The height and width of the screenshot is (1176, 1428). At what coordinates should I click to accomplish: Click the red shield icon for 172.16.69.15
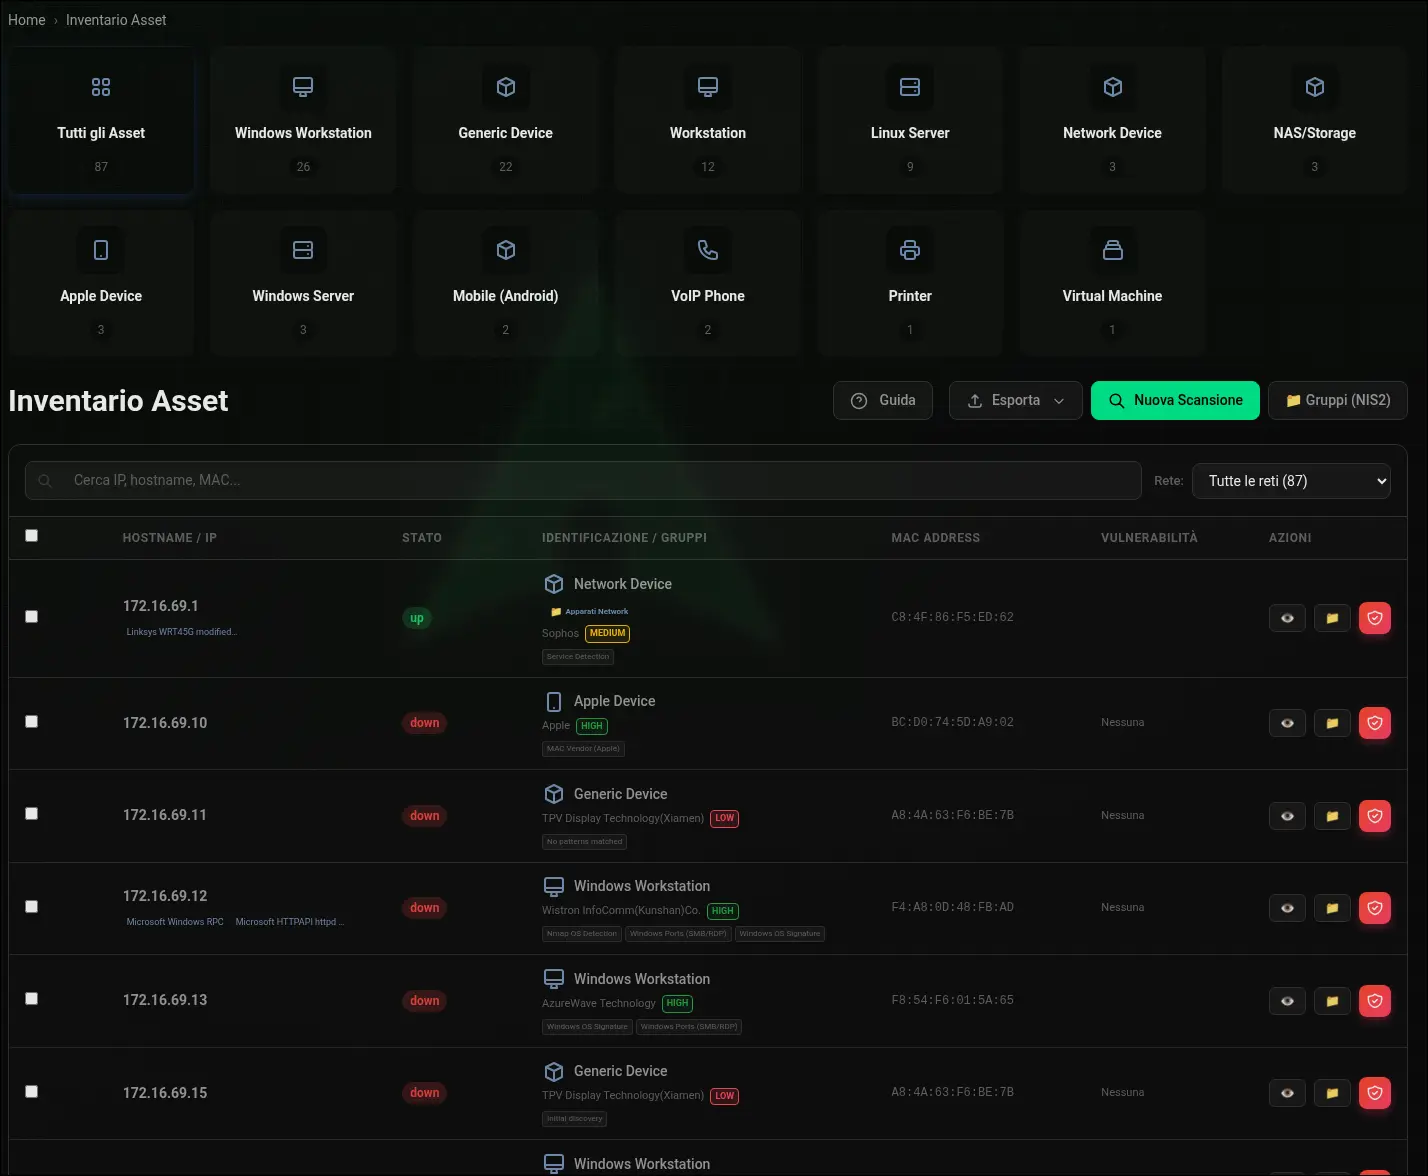click(x=1375, y=1093)
